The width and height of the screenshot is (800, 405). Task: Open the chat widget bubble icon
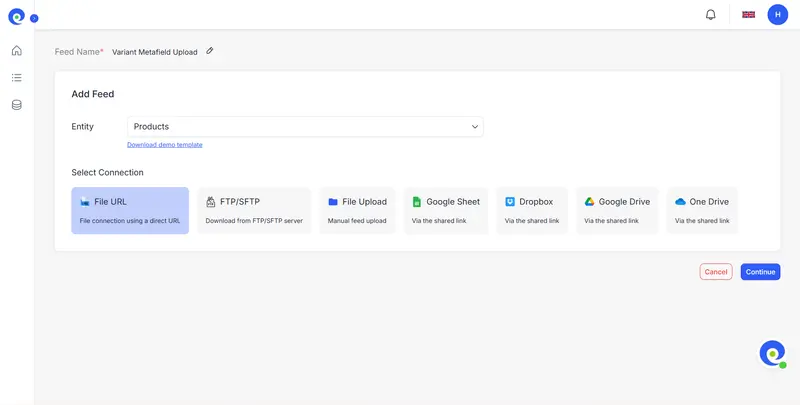772,353
